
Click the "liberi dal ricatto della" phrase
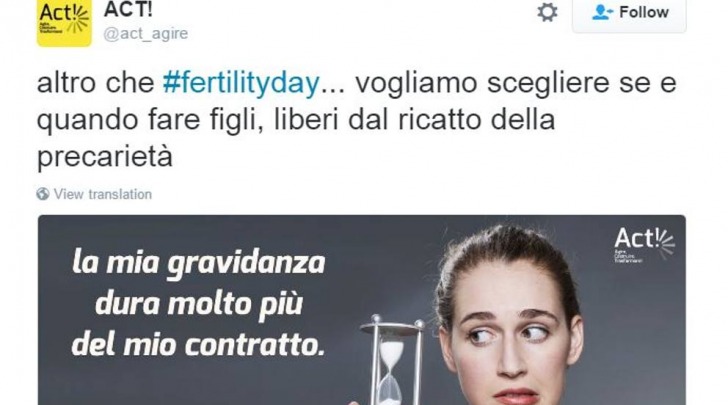[415, 120]
